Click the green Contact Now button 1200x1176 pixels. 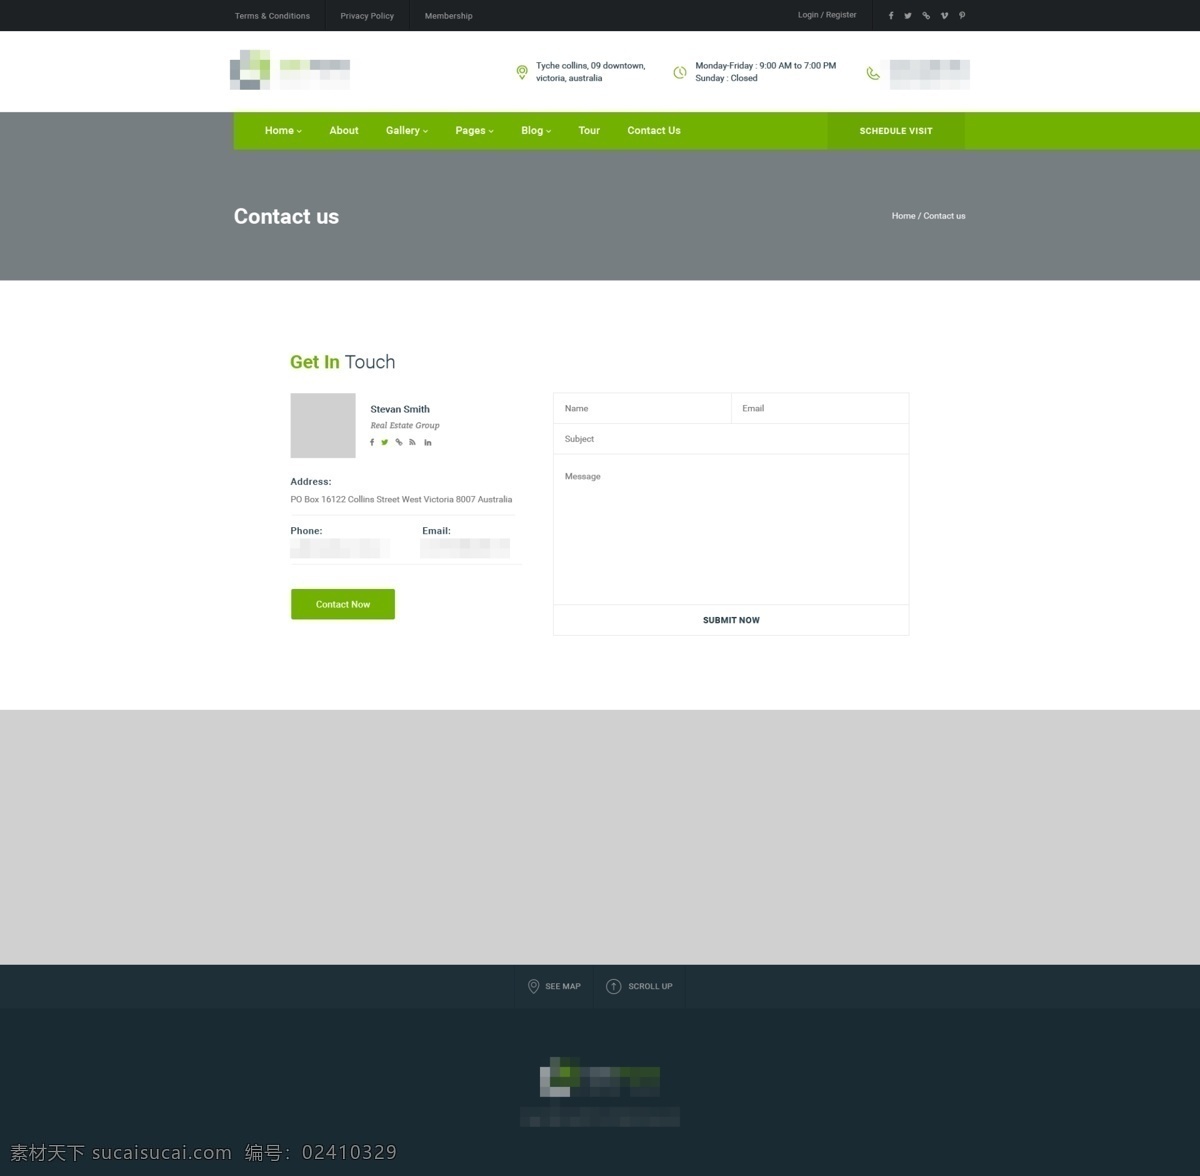[343, 604]
